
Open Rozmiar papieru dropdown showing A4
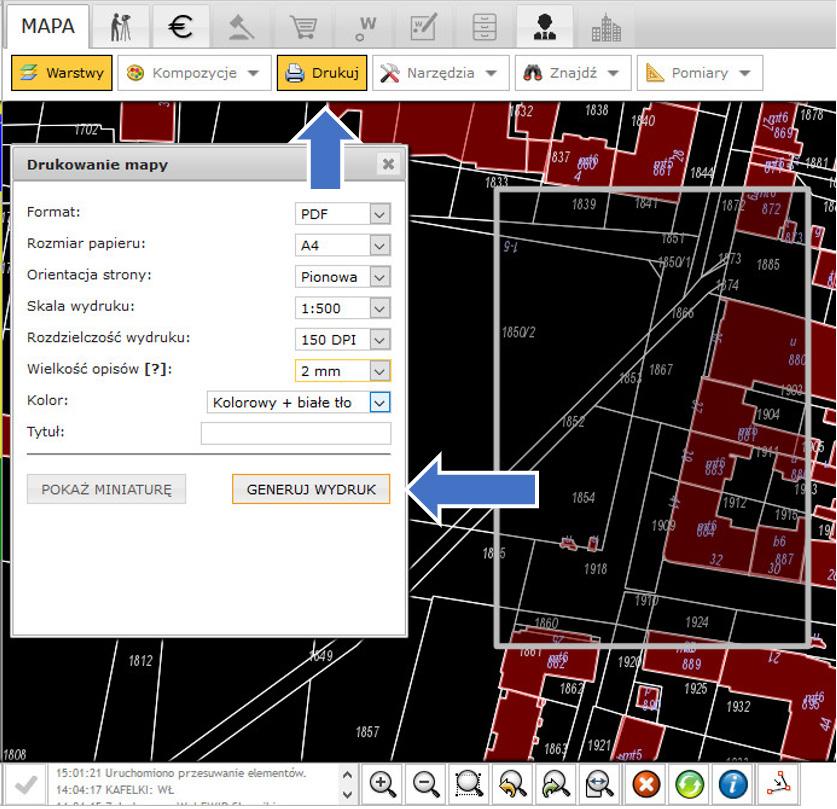pyautogui.click(x=343, y=245)
